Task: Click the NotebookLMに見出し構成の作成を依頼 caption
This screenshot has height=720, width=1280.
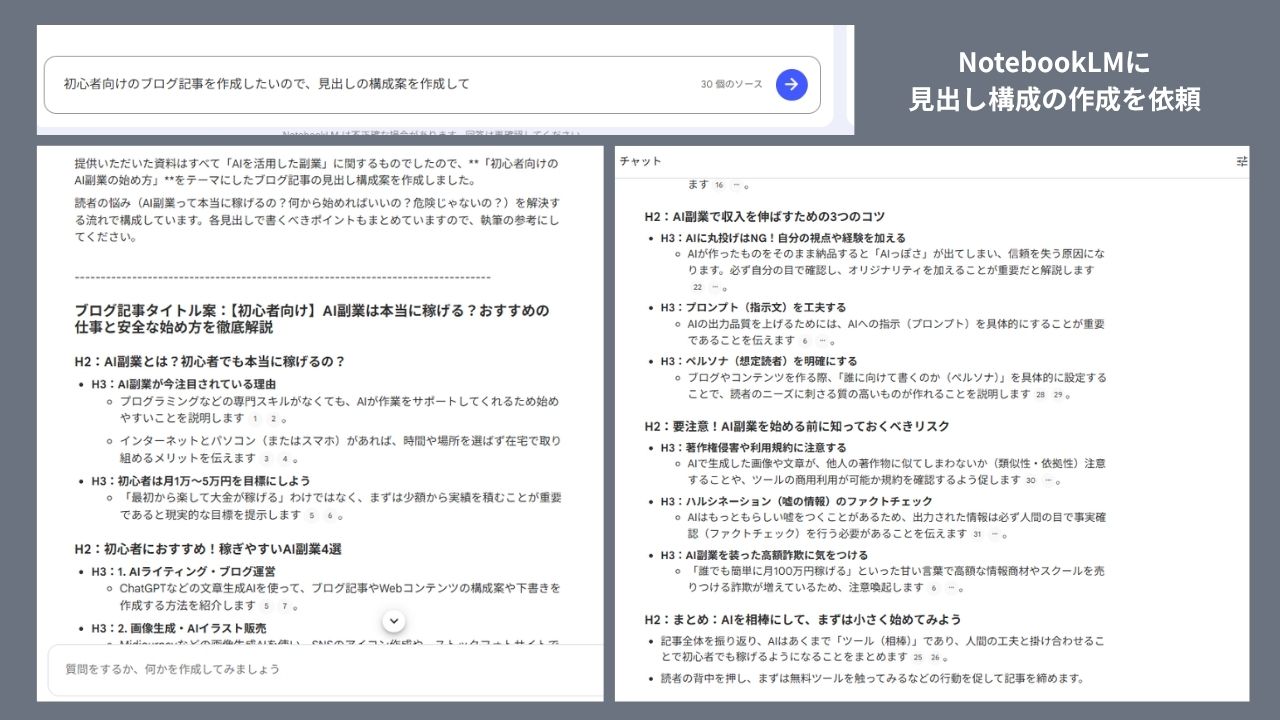Action: (x=1054, y=81)
